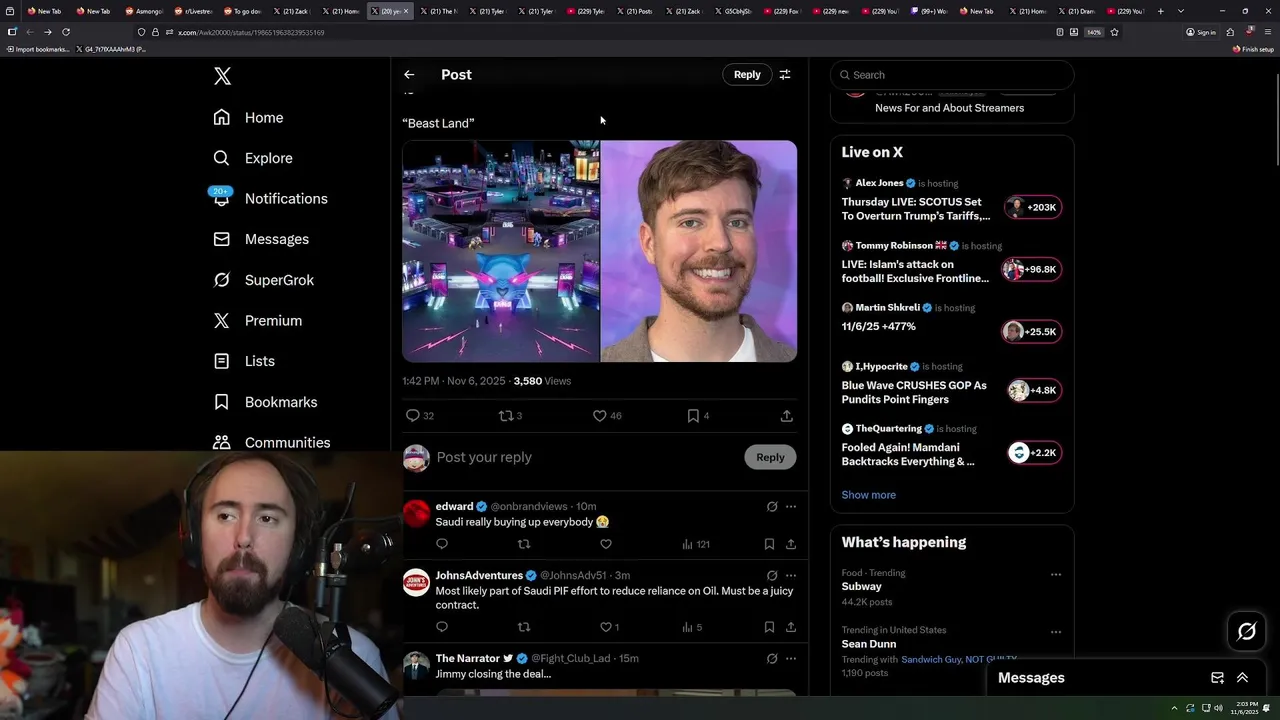The image size is (1280, 720).
Task: Open Explore in sidebar
Action: click(x=253, y=158)
